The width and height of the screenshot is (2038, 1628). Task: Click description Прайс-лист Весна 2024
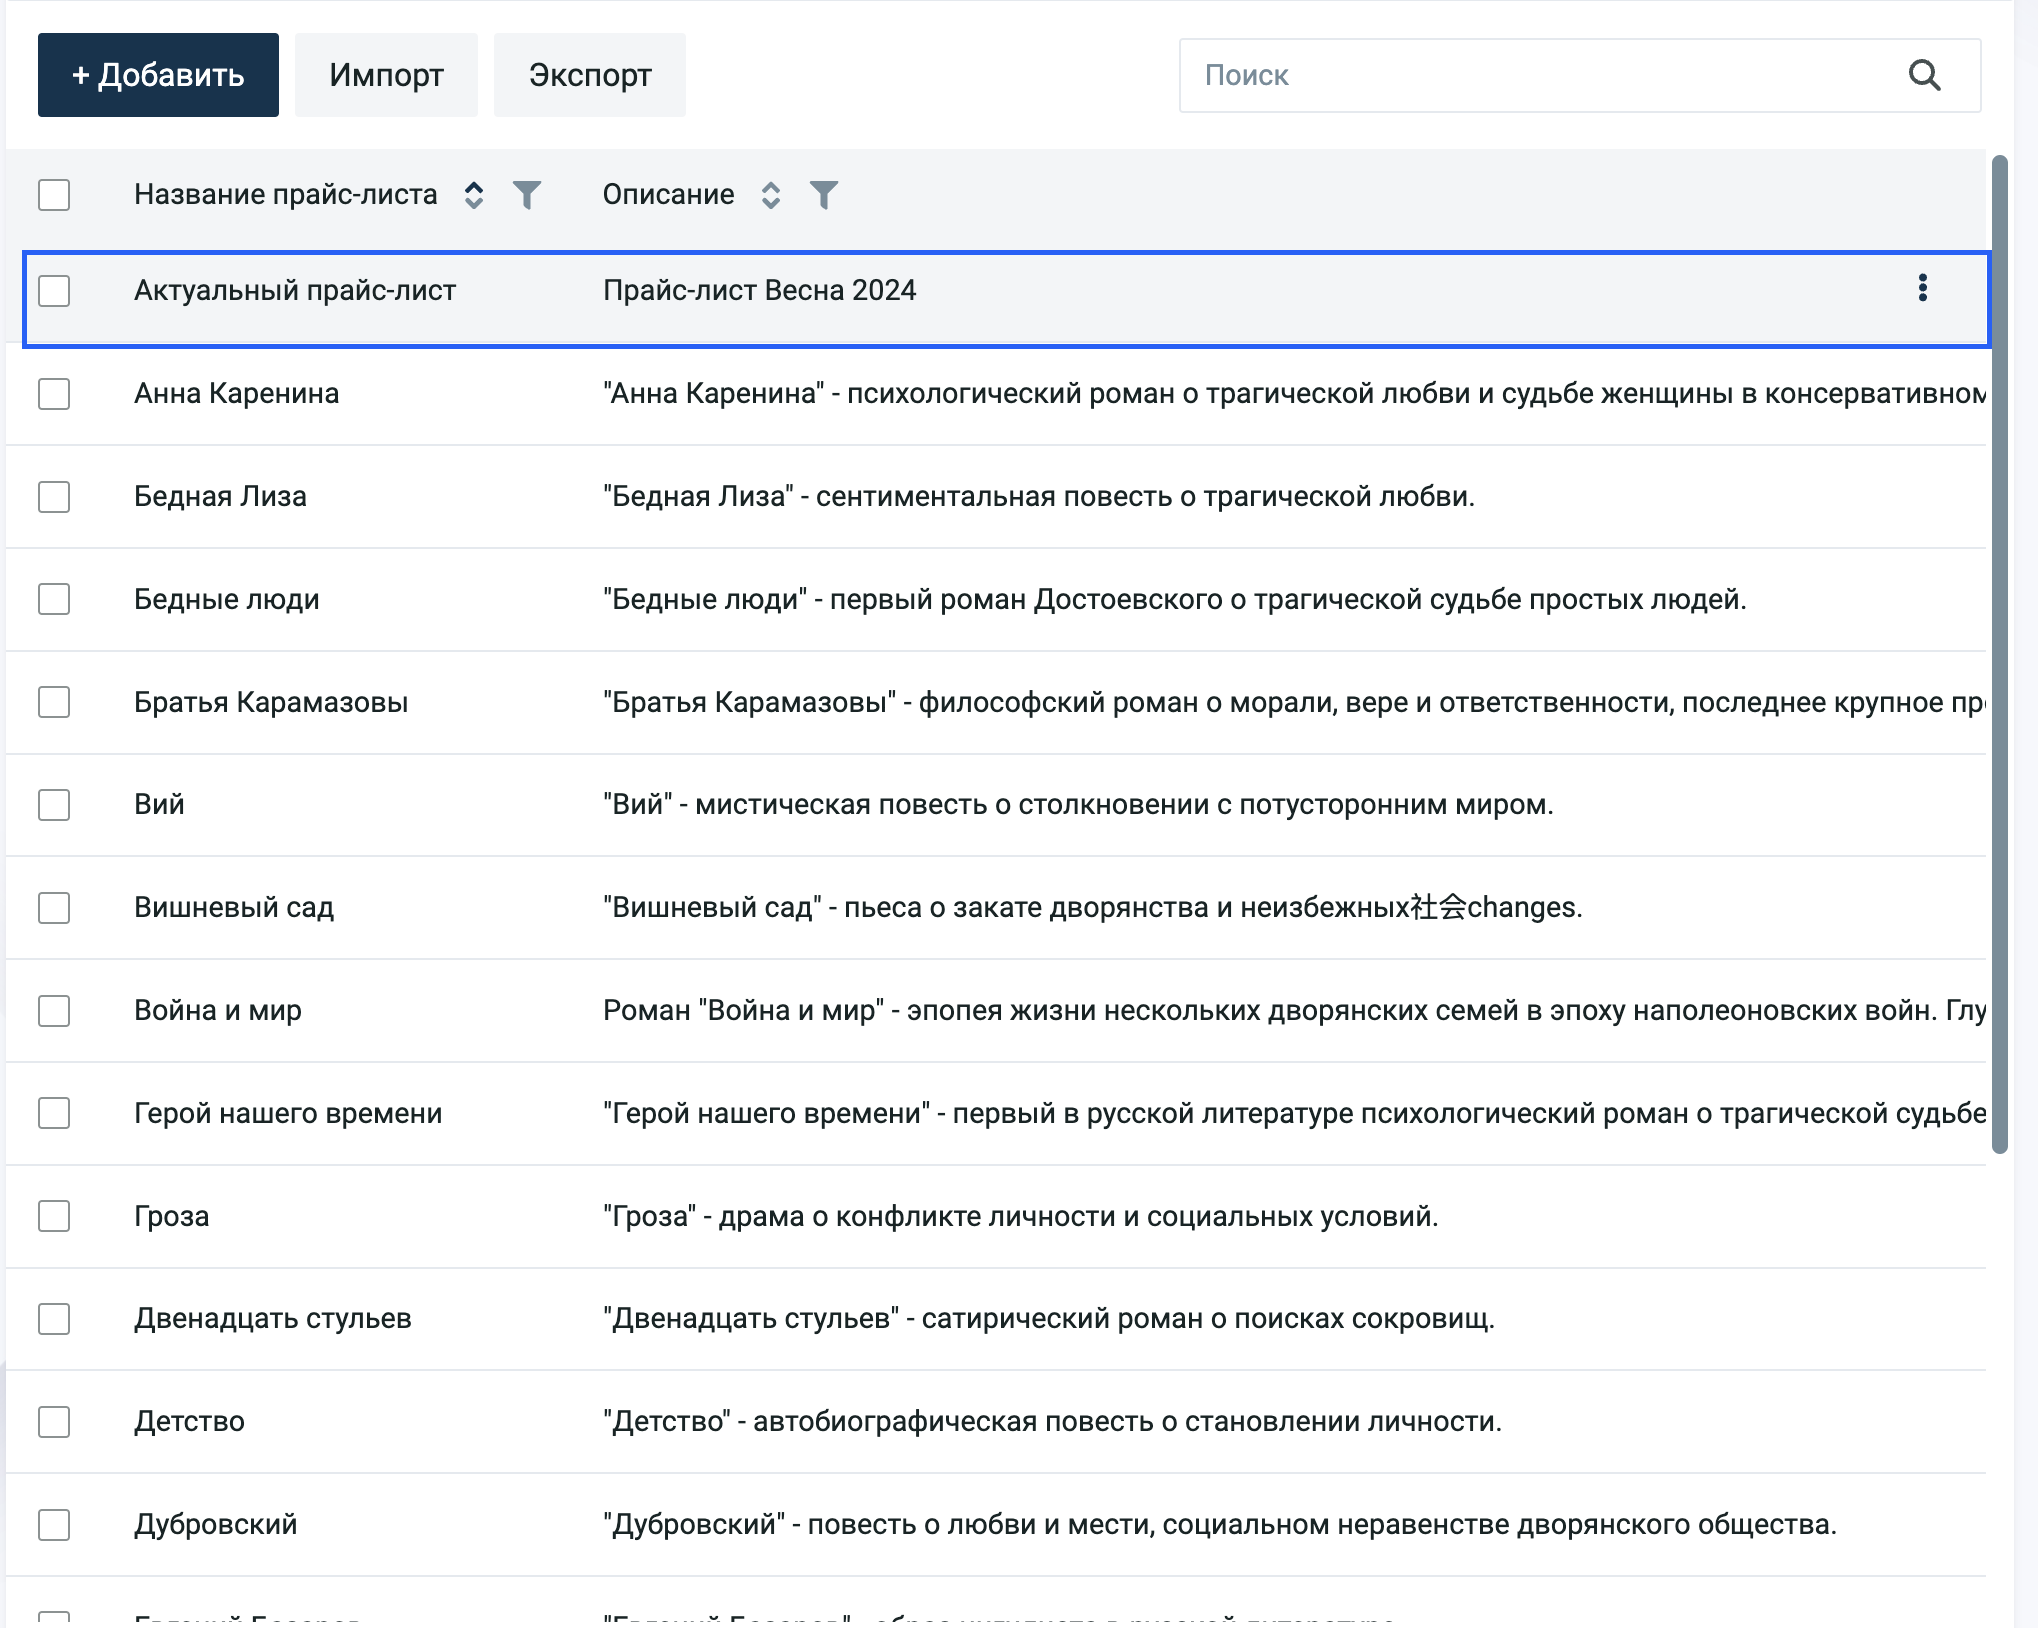tap(760, 290)
